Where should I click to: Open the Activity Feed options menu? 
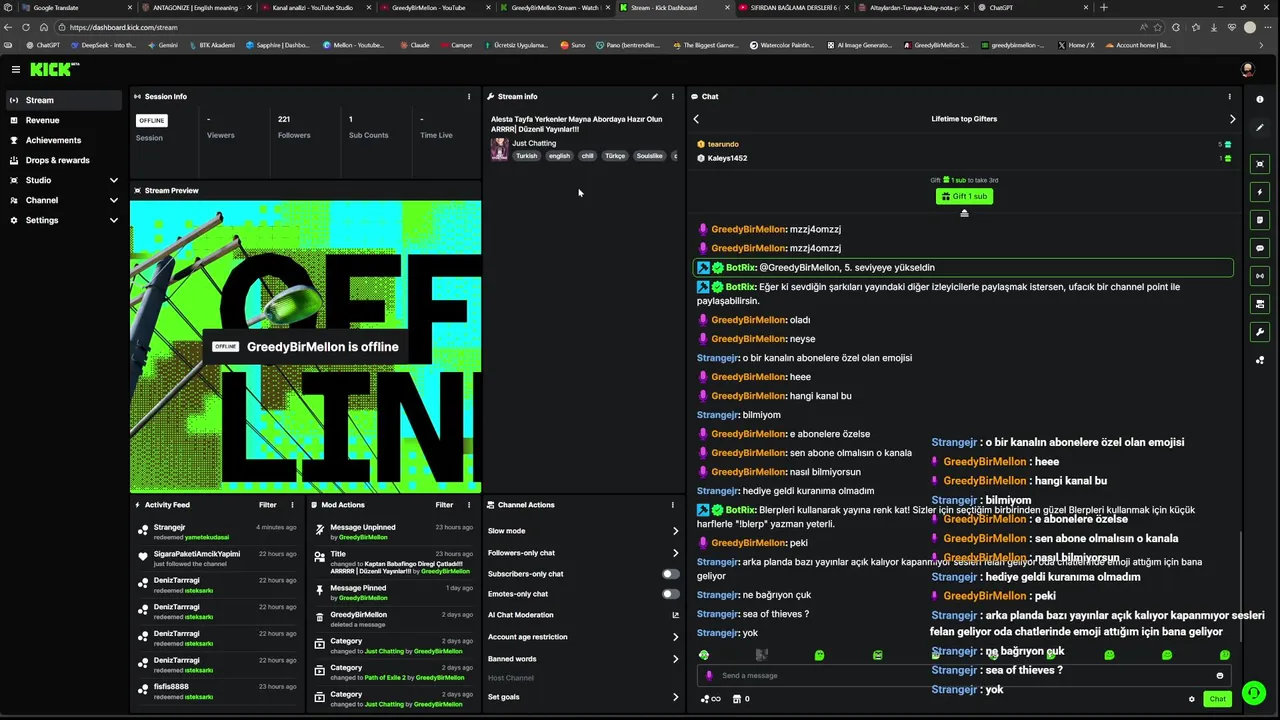(x=292, y=505)
